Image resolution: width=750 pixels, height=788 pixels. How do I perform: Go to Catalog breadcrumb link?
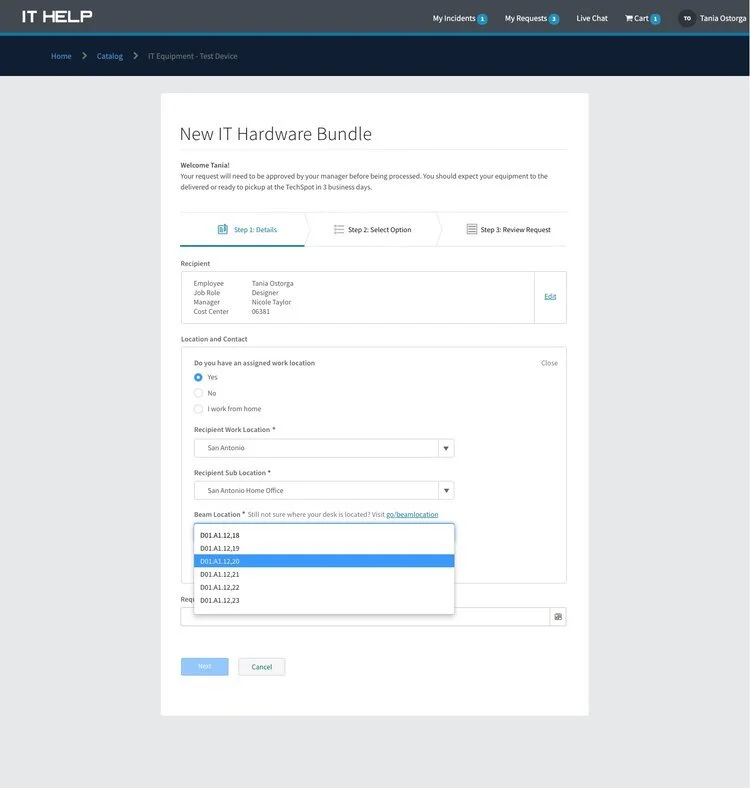click(110, 56)
